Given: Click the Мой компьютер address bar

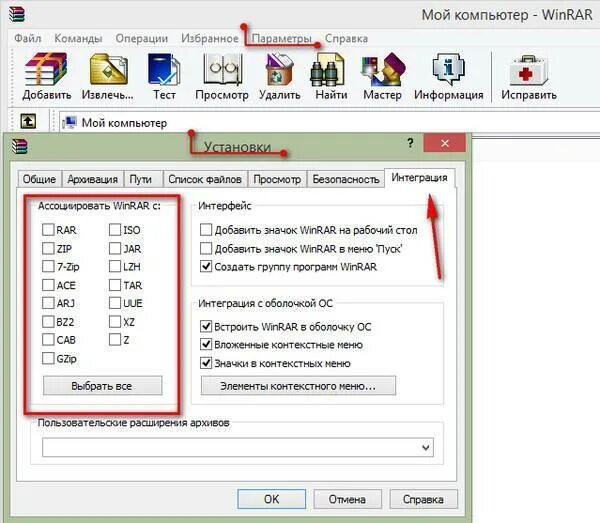Looking at the screenshot, I should (329, 122).
